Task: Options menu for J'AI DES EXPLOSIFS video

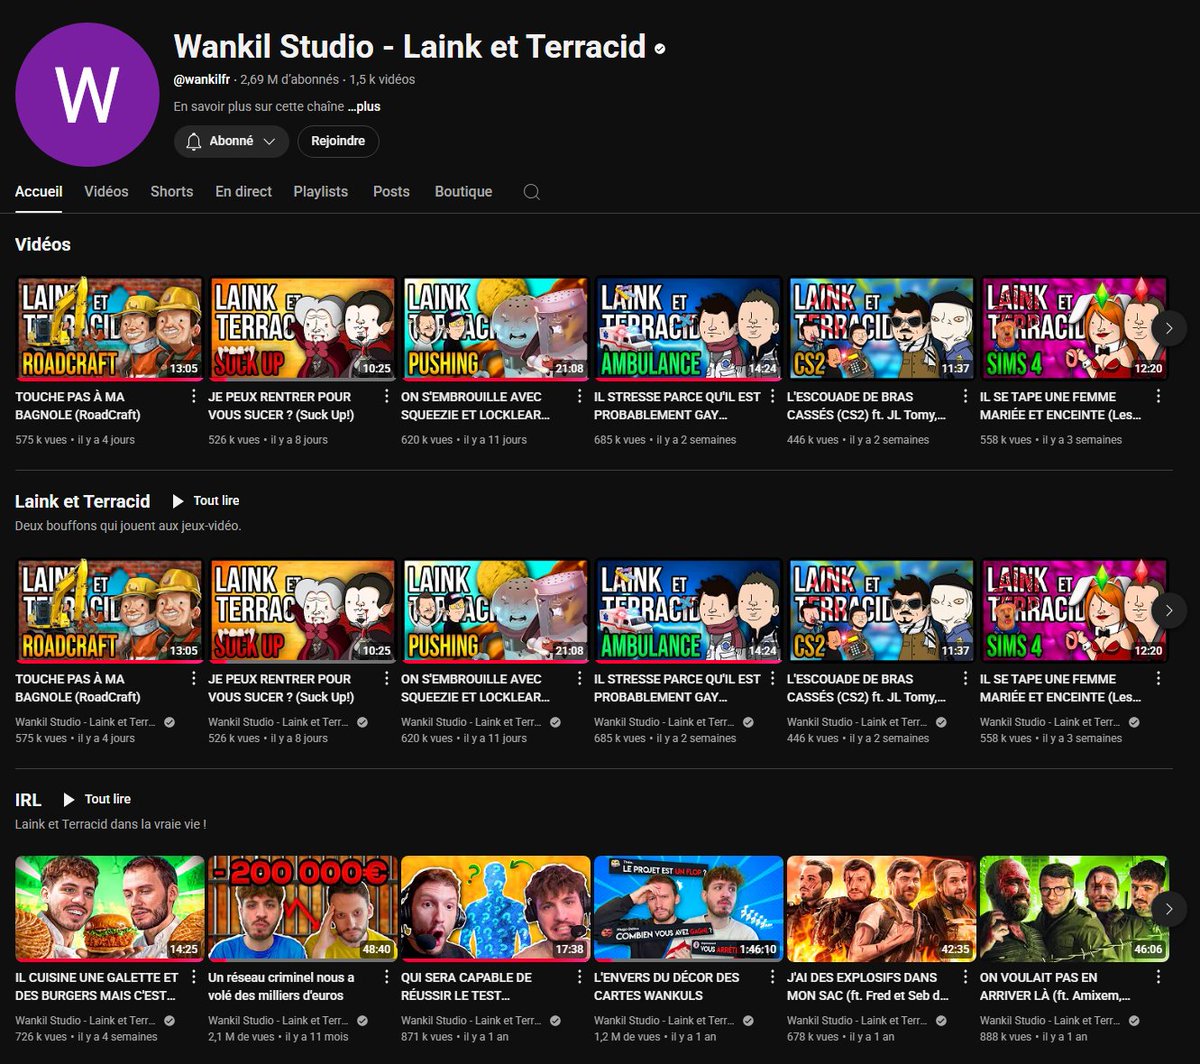Action: tap(966, 978)
